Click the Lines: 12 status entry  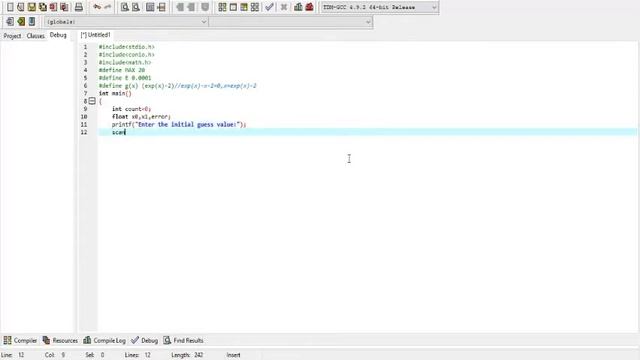138,355
